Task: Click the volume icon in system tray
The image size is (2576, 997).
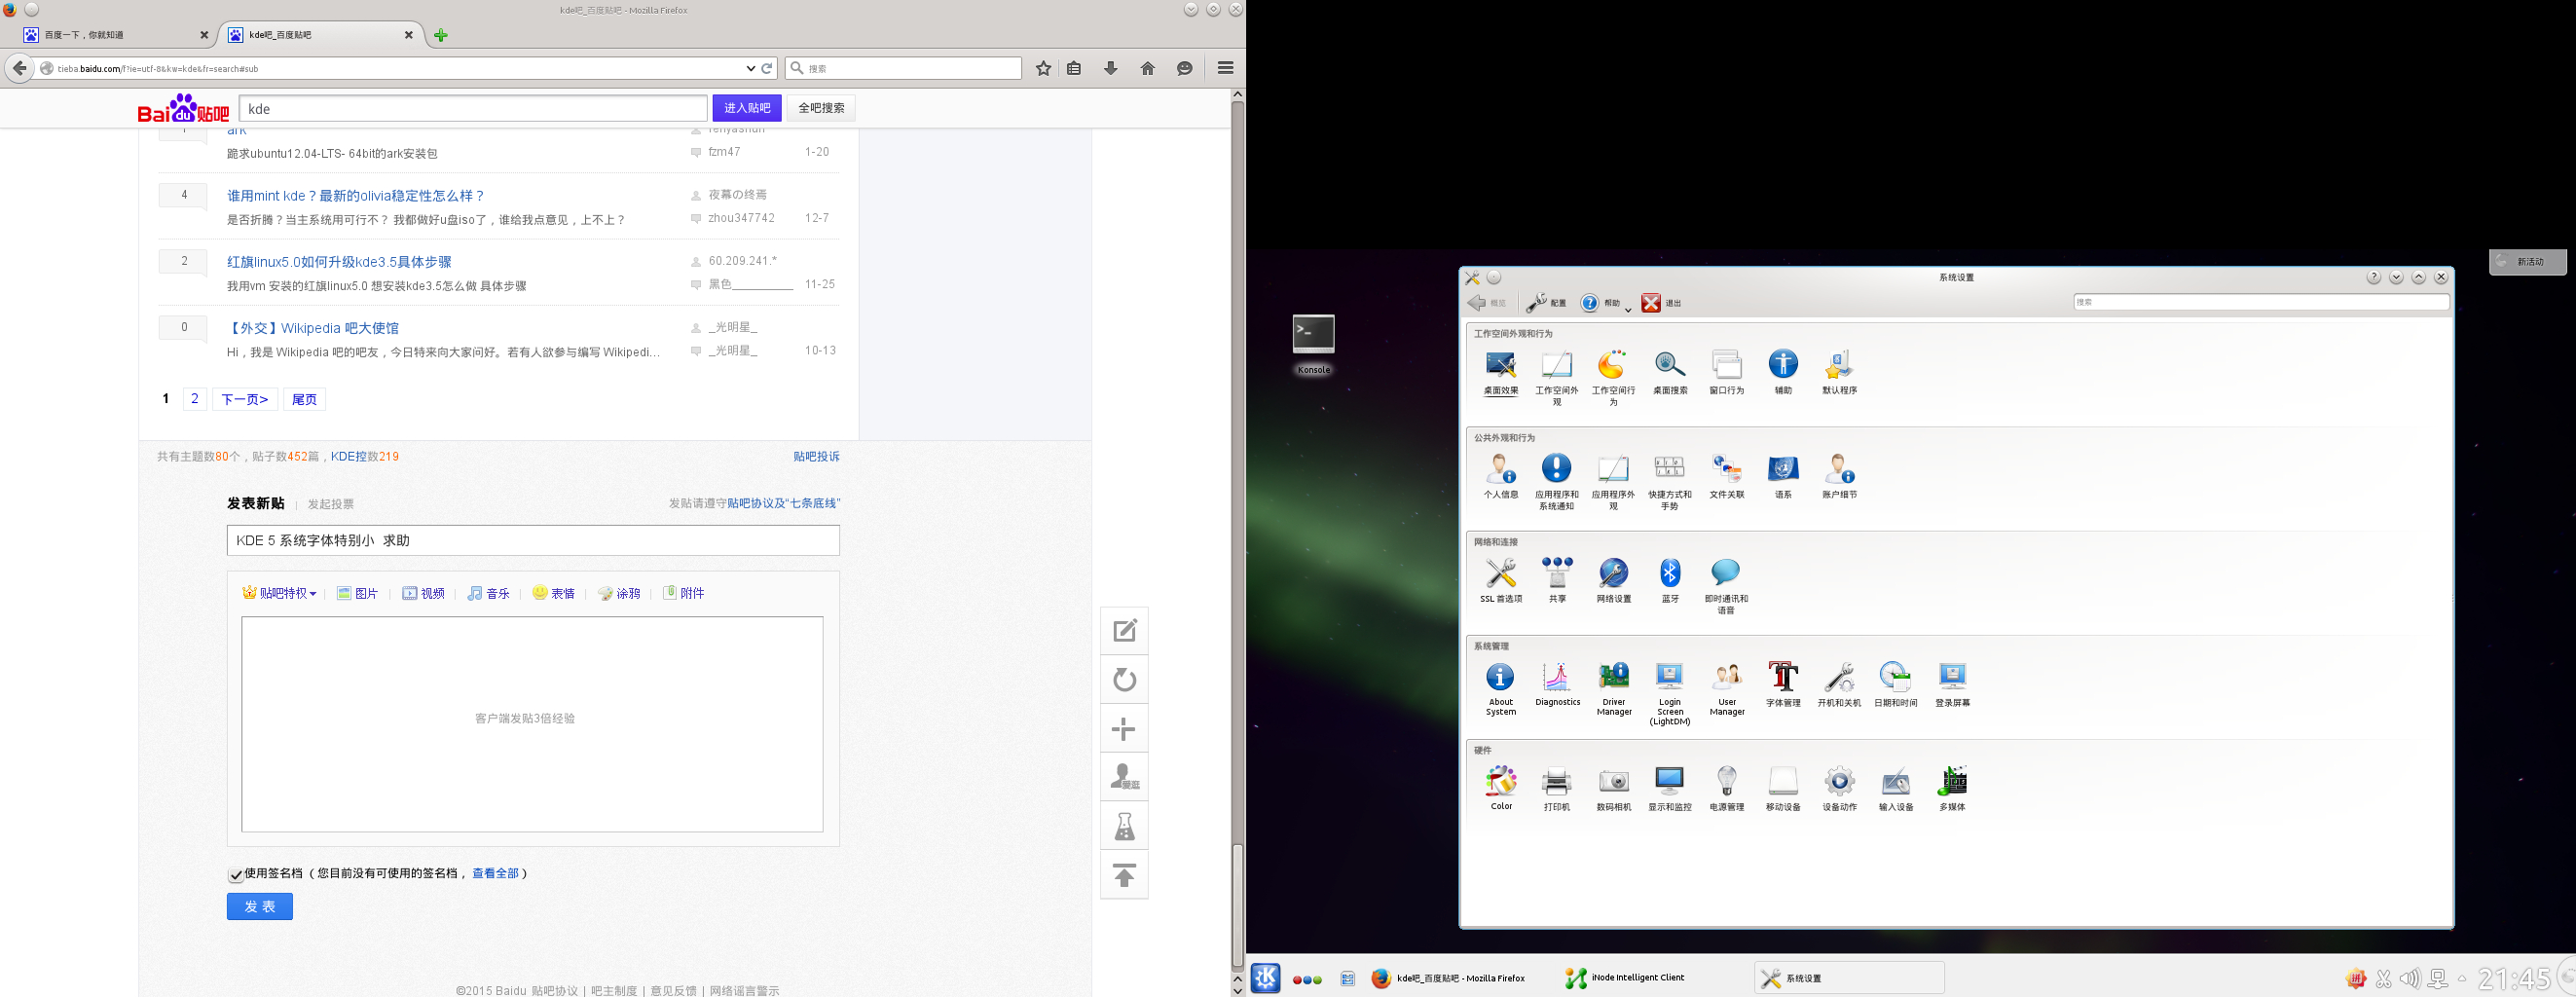Action: [x=2410, y=979]
